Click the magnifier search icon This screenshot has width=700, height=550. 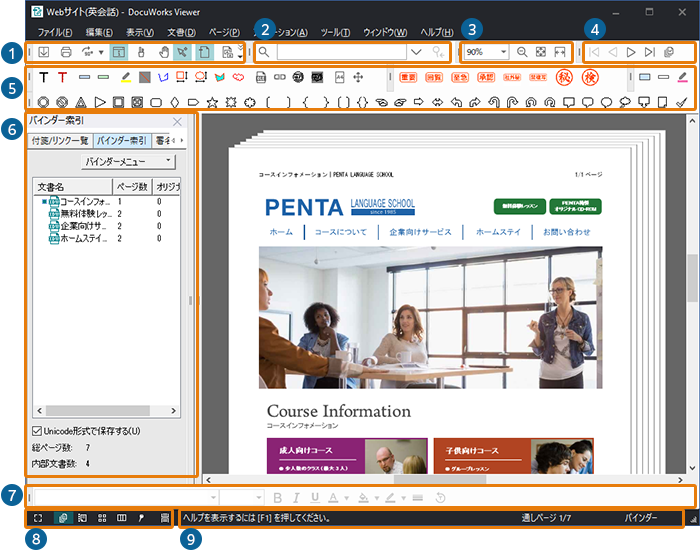[264, 52]
